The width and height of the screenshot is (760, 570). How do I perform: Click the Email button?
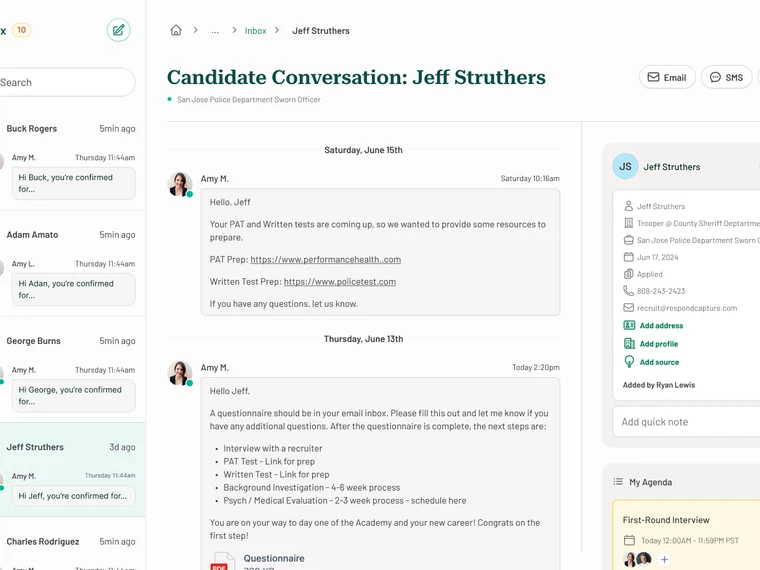[x=667, y=77]
